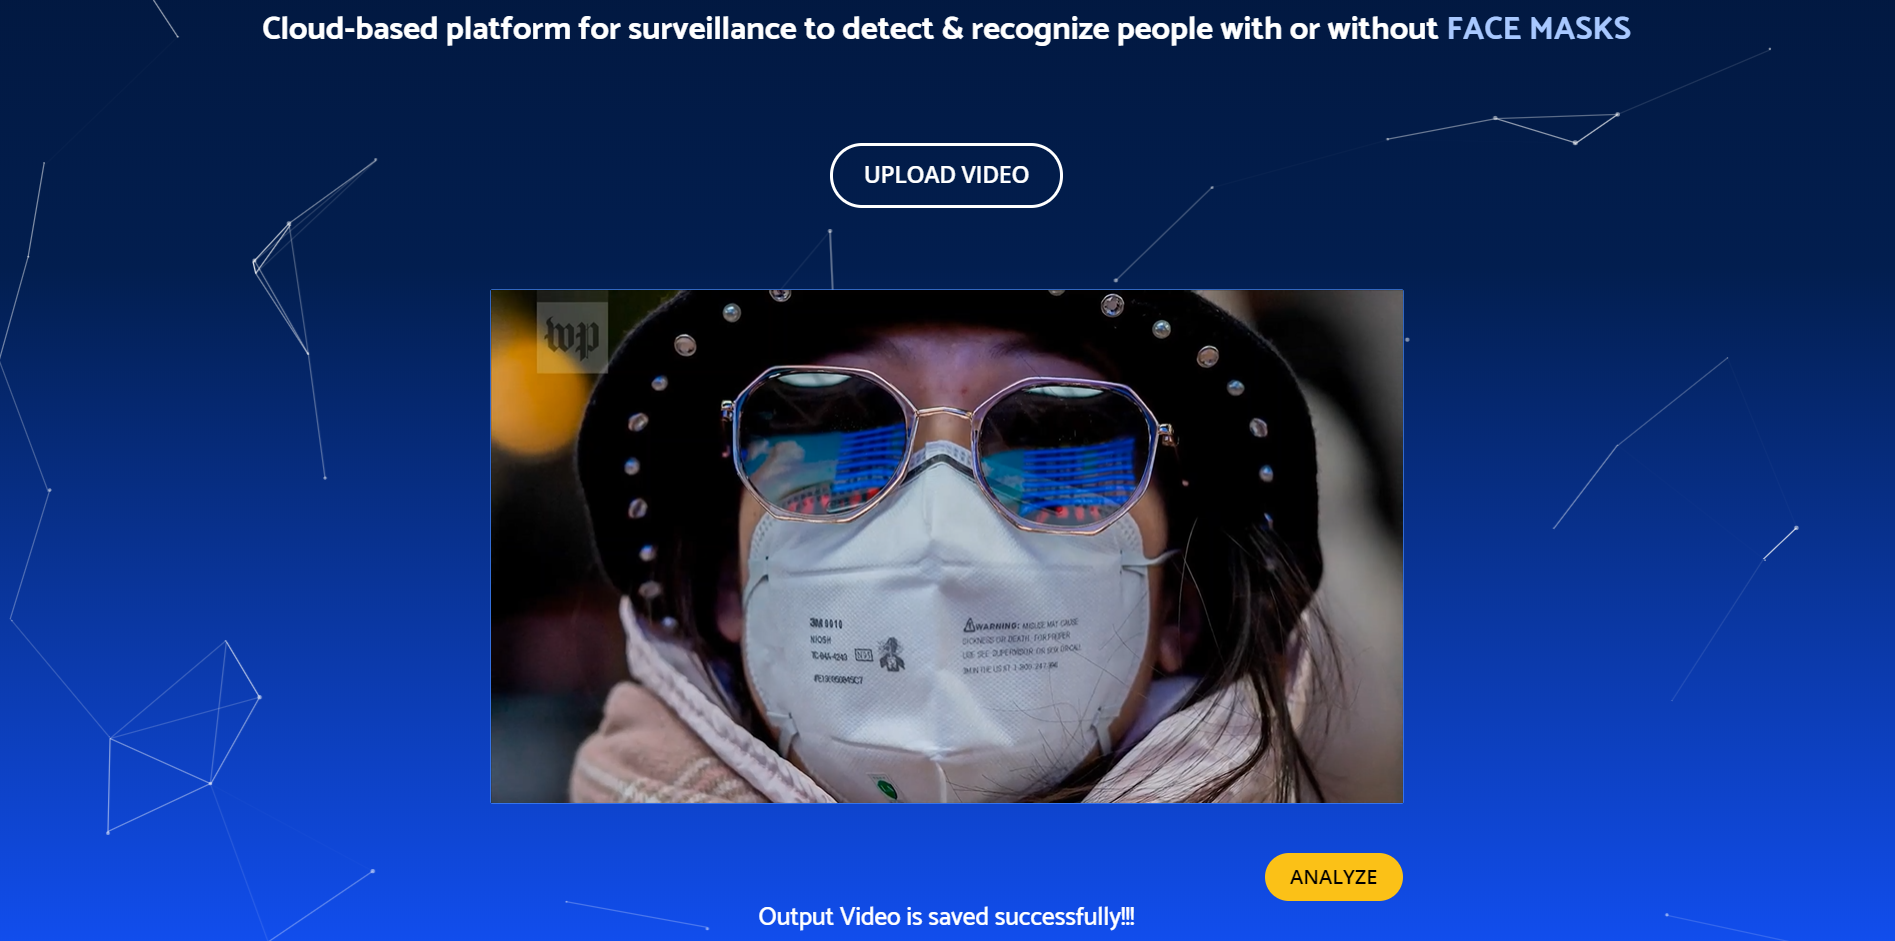Click the WP watermark logo on video
The height and width of the screenshot is (941, 1895).
click(x=572, y=337)
